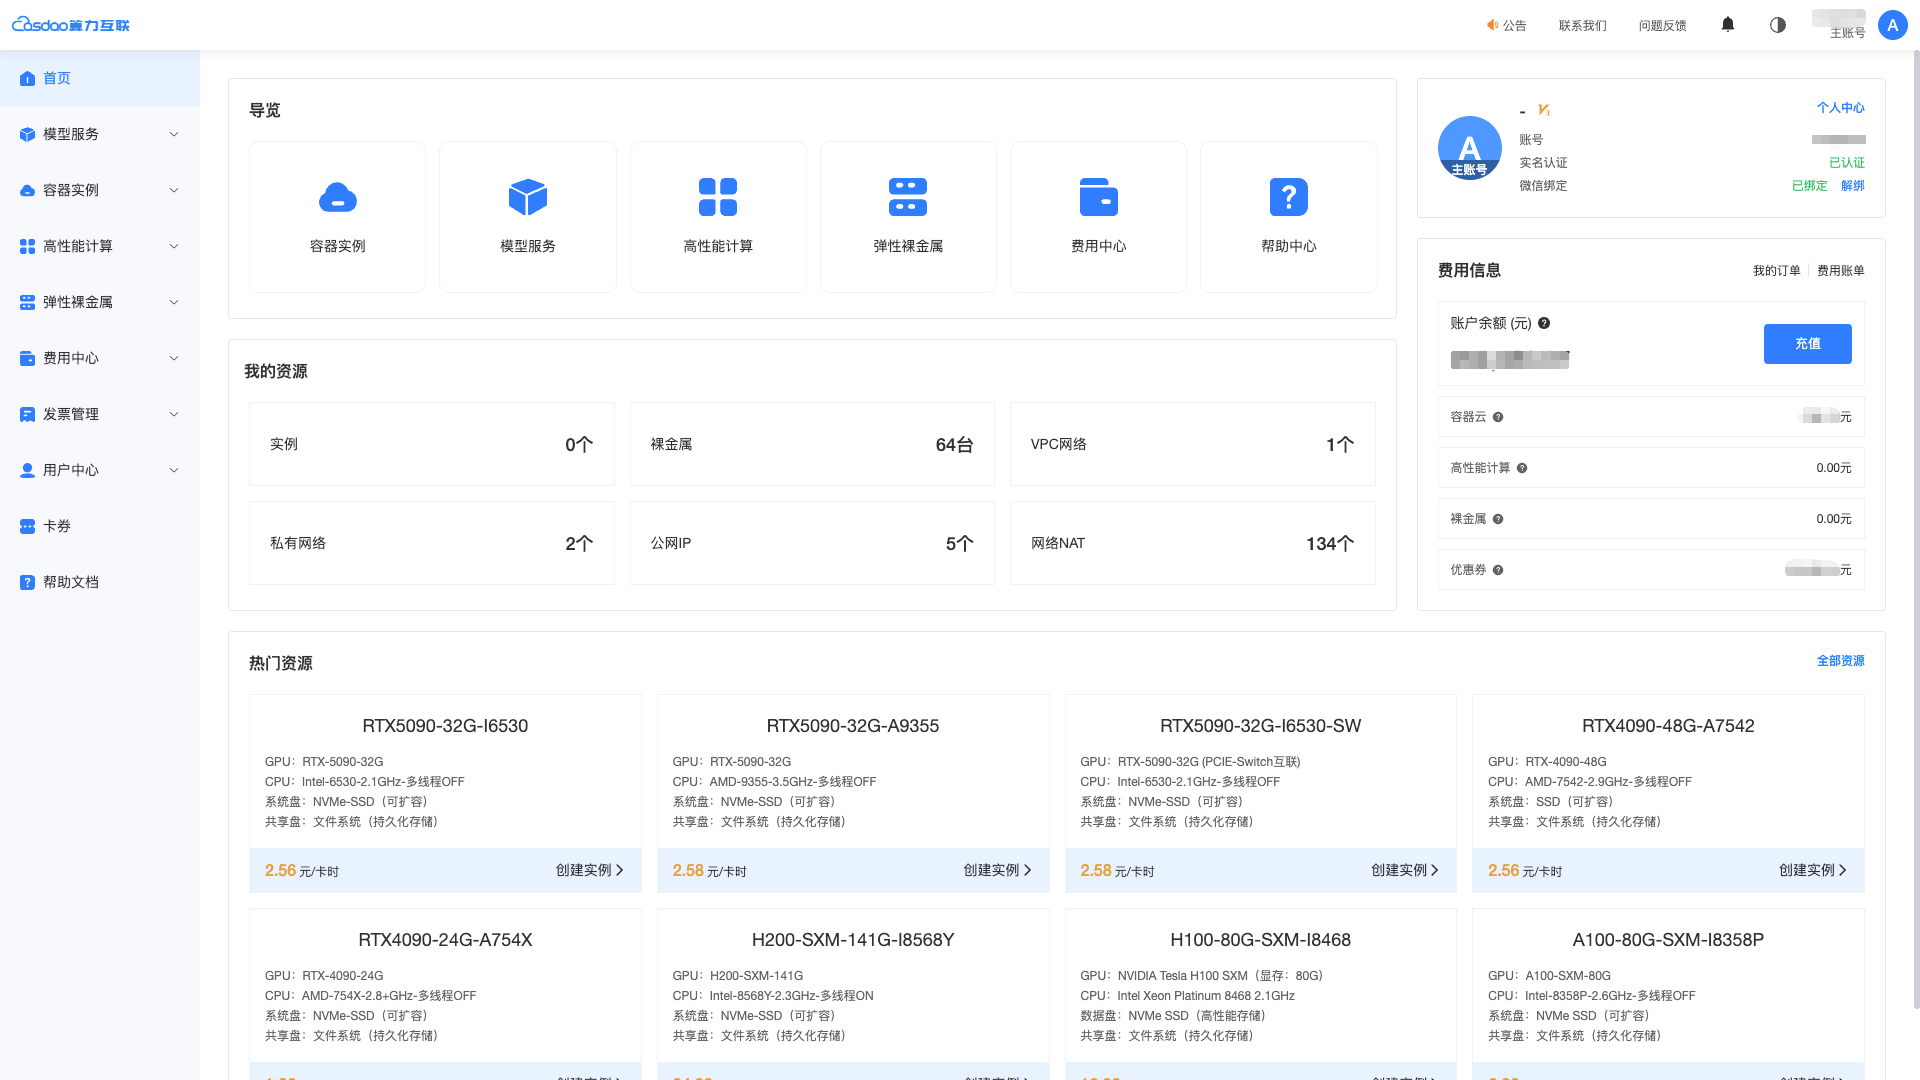This screenshot has width=1920, height=1080.
Task: Click 创建实例 for RTX5090-32G-I6530 card
Action: coord(590,870)
